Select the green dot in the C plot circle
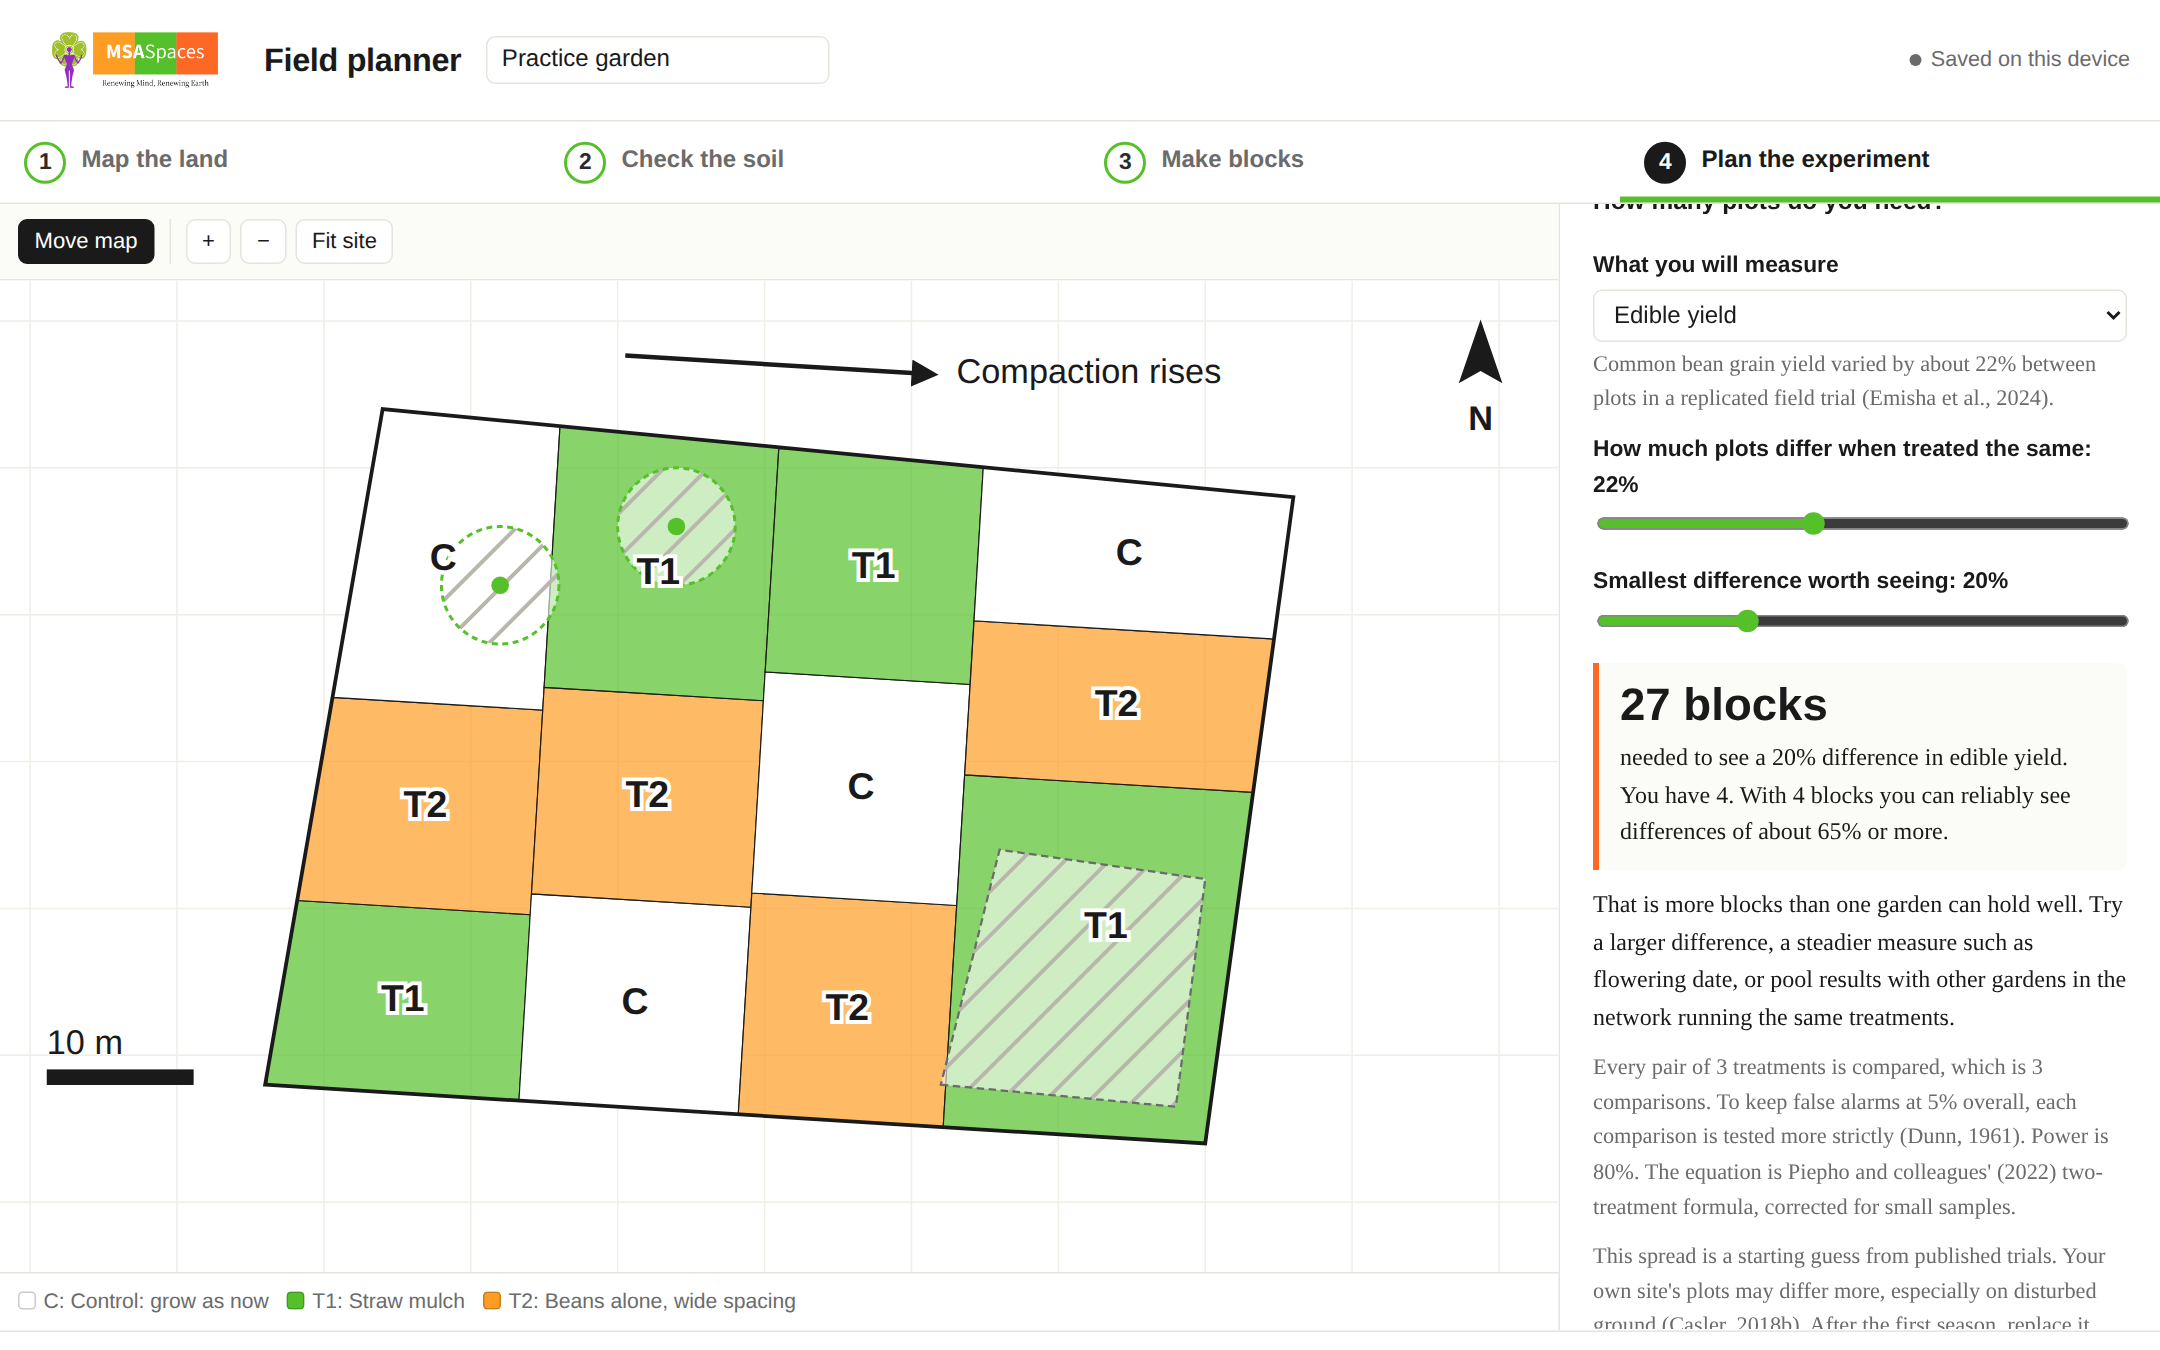The image size is (2160, 1350). click(x=500, y=585)
